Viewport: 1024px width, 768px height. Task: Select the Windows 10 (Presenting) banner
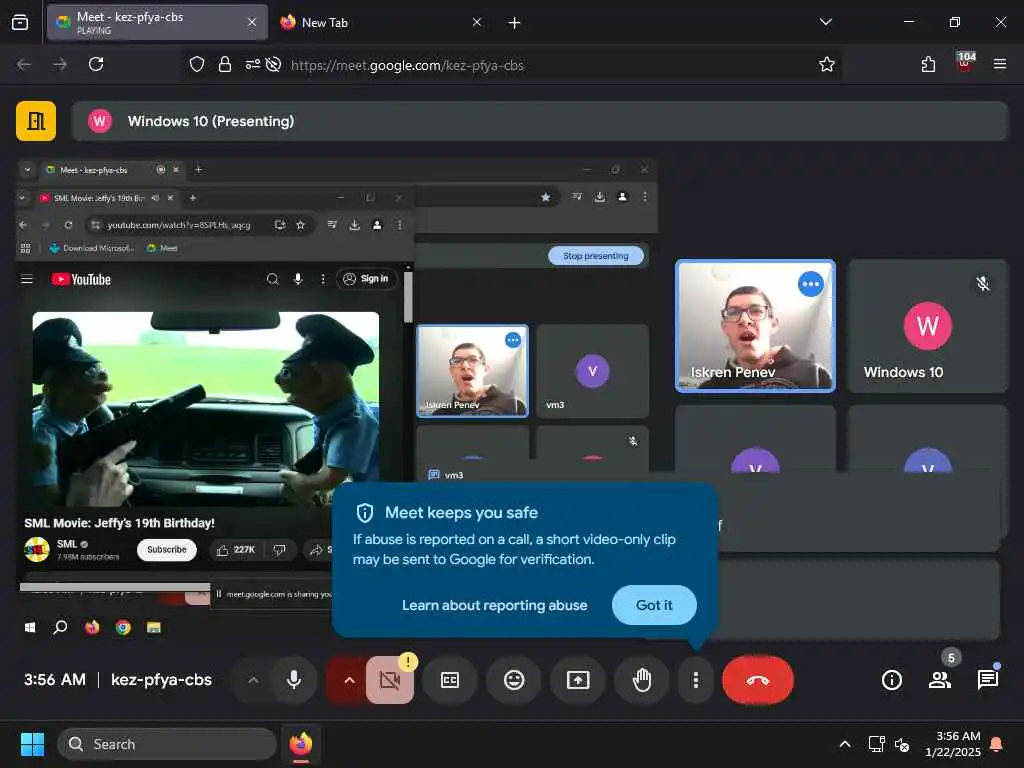[539, 121]
